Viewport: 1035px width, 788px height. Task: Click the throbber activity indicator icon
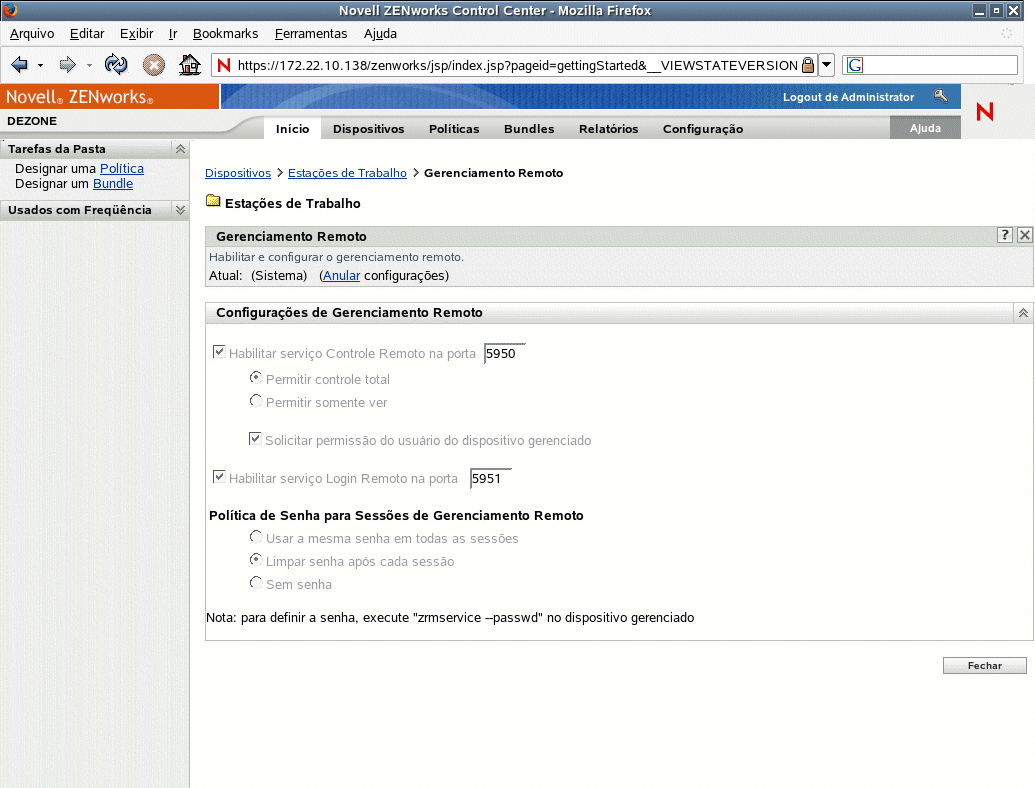(1007, 34)
